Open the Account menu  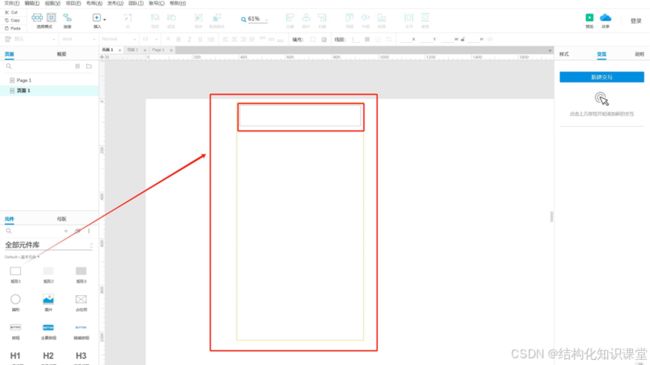coord(157,3)
